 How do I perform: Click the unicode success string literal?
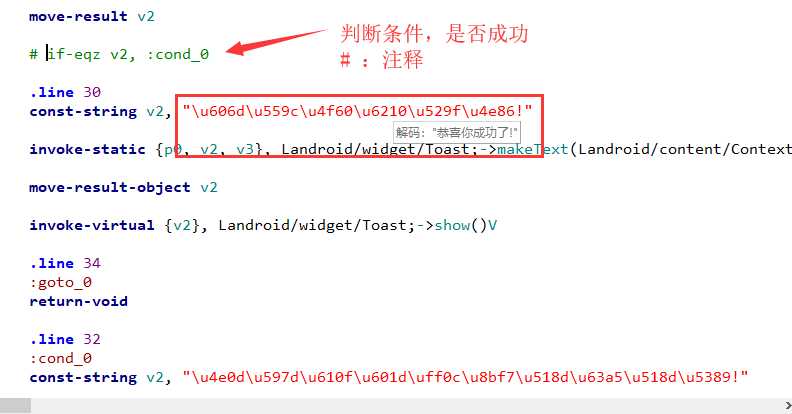(x=357, y=111)
